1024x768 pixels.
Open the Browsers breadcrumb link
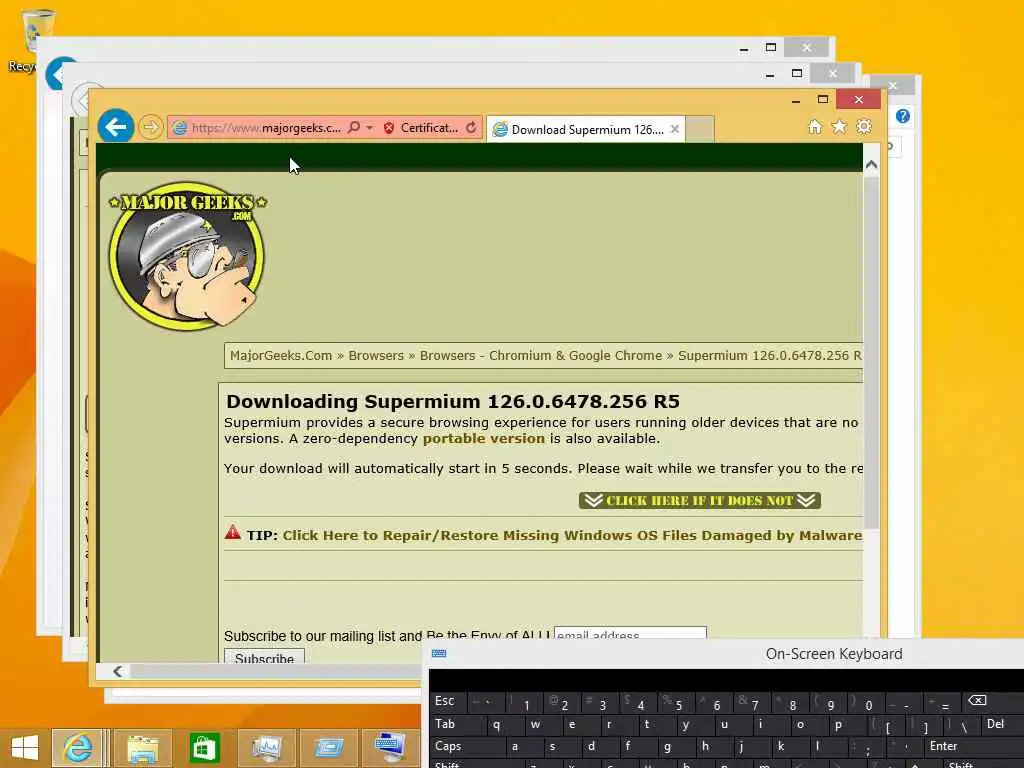coord(376,356)
